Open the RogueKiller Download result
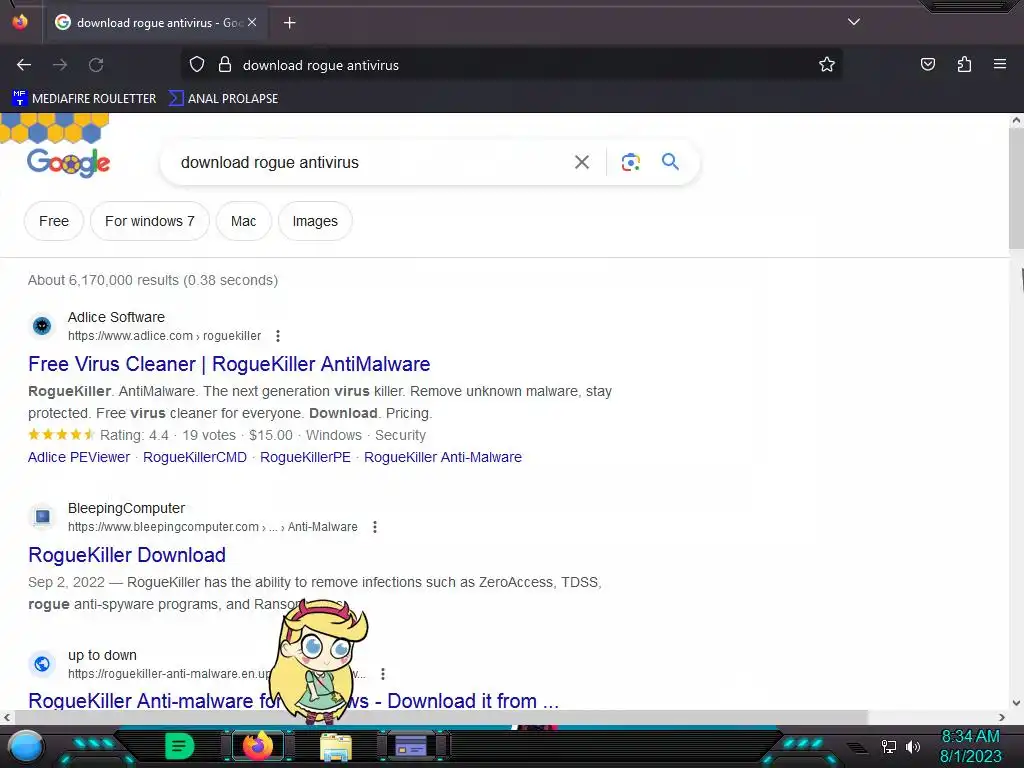Image resolution: width=1024 pixels, height=768 pixels. [x=127, y=555]
